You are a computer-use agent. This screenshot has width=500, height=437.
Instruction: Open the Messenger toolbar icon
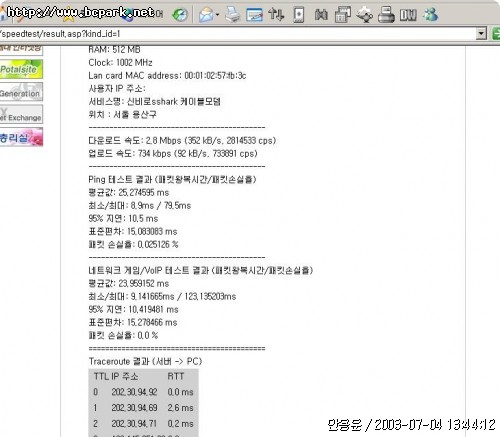point(430,15)
